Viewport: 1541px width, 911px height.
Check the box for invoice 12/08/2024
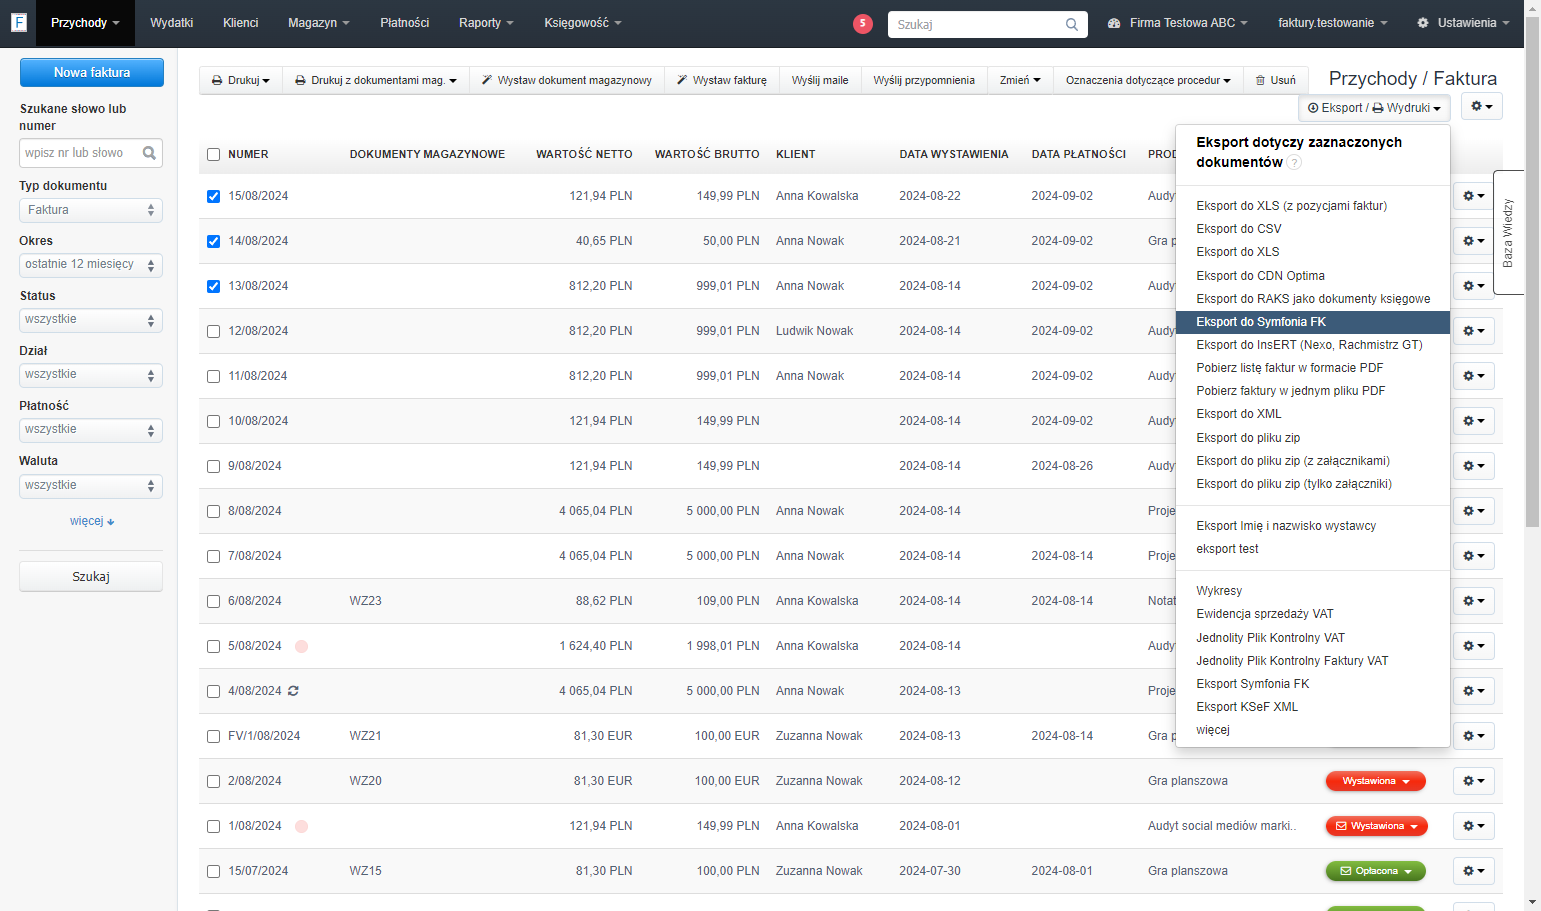(213, 331)
